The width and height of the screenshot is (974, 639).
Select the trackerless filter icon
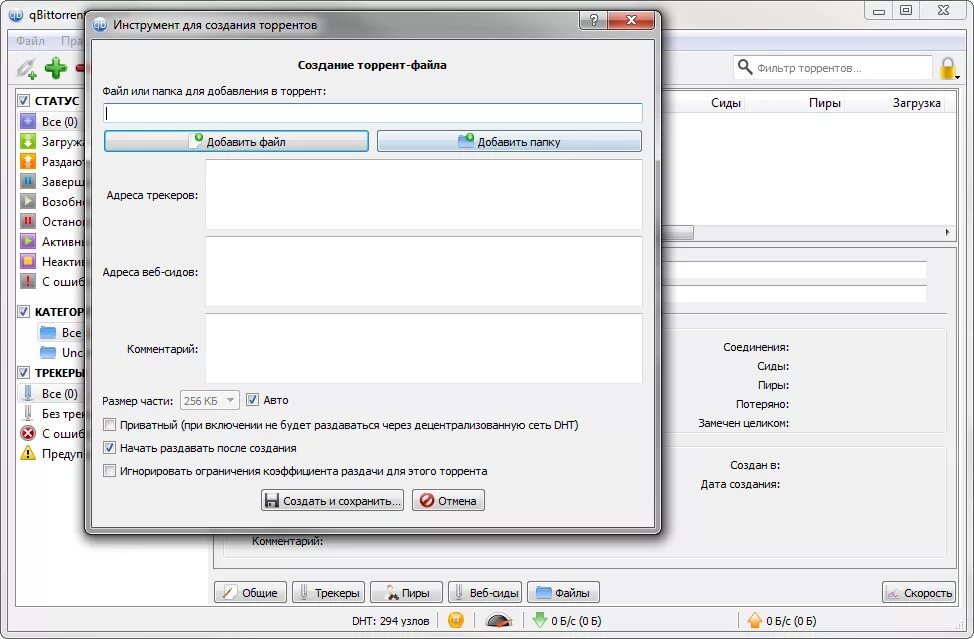point(28,414)
